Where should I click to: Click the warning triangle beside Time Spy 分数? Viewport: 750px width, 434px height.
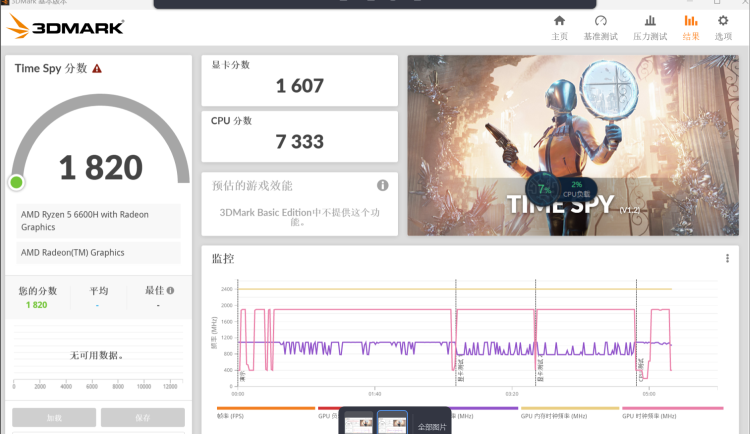point(97,68)
